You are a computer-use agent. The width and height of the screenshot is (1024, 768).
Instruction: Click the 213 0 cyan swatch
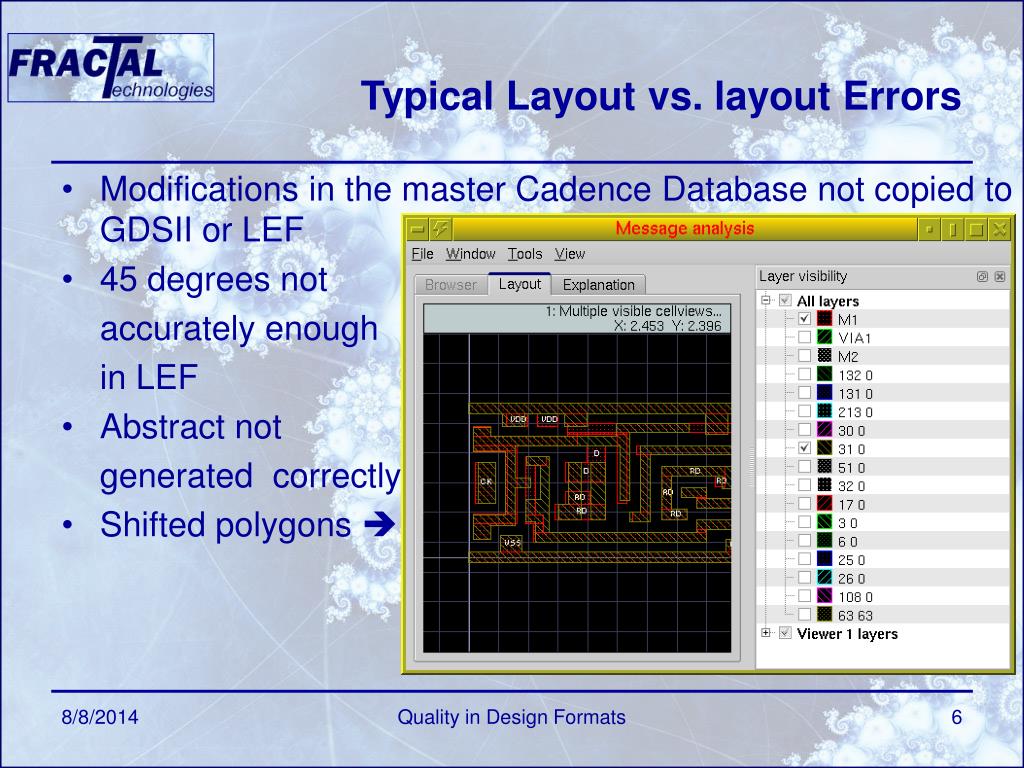coord(825,411)
